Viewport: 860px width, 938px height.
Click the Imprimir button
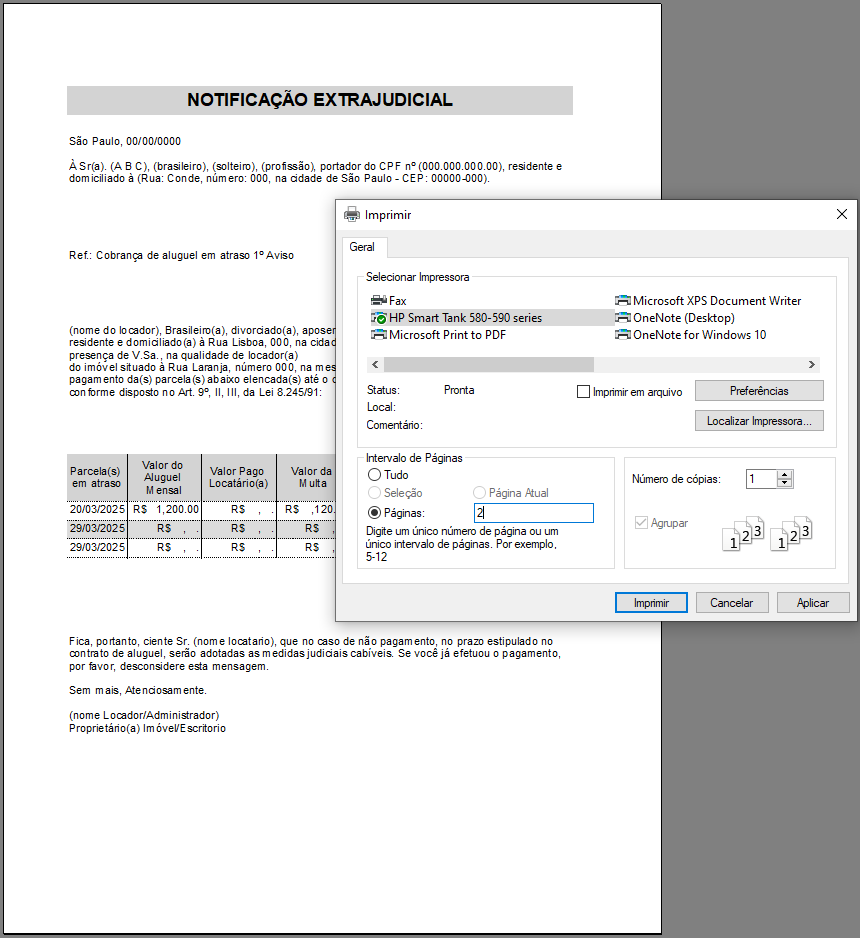[651, 602]
